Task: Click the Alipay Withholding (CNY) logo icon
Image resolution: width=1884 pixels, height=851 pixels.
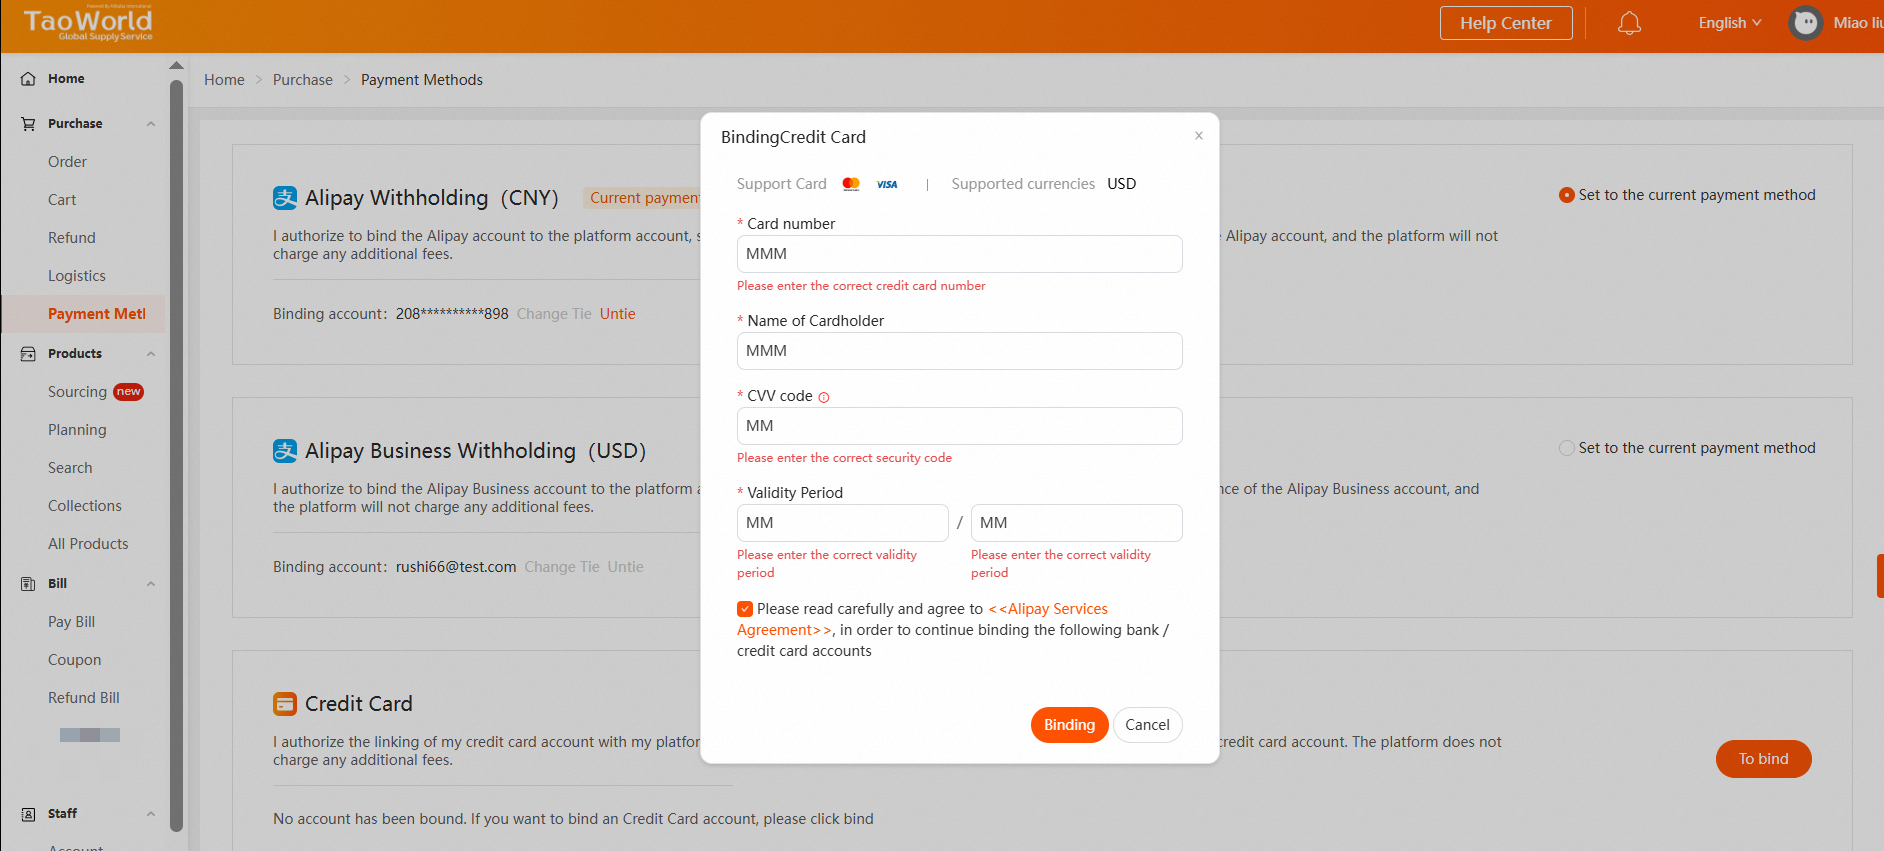Action: coord(285,198)
